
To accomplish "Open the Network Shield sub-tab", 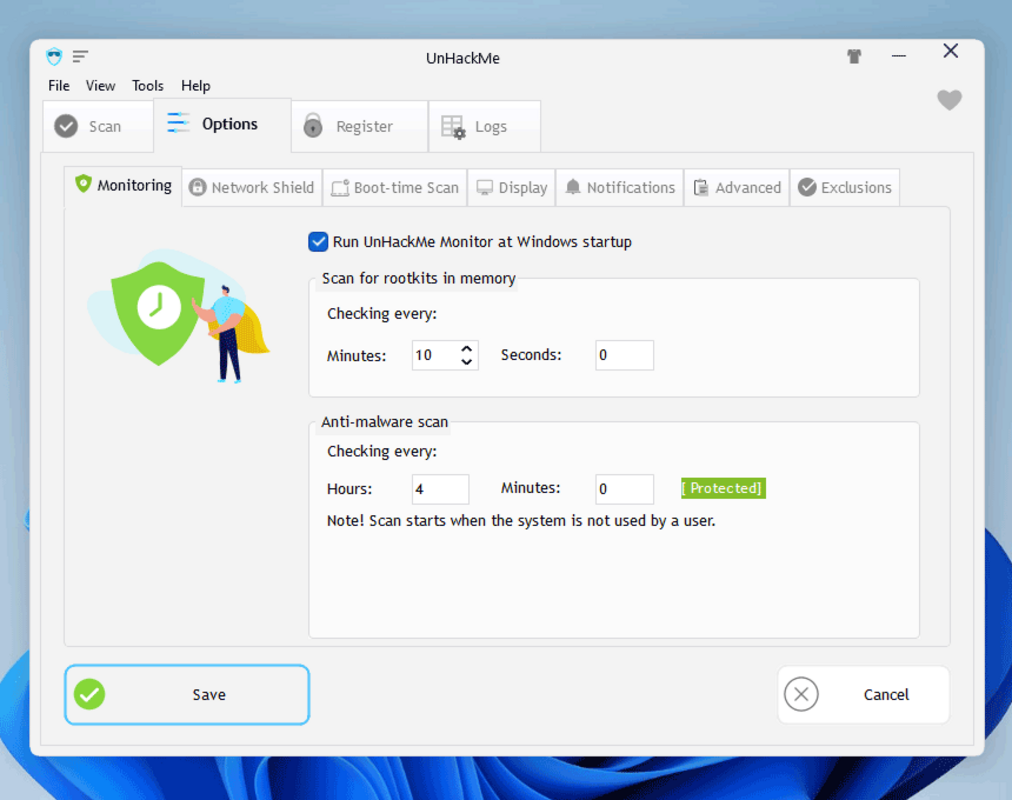I will tap(252, 188).
